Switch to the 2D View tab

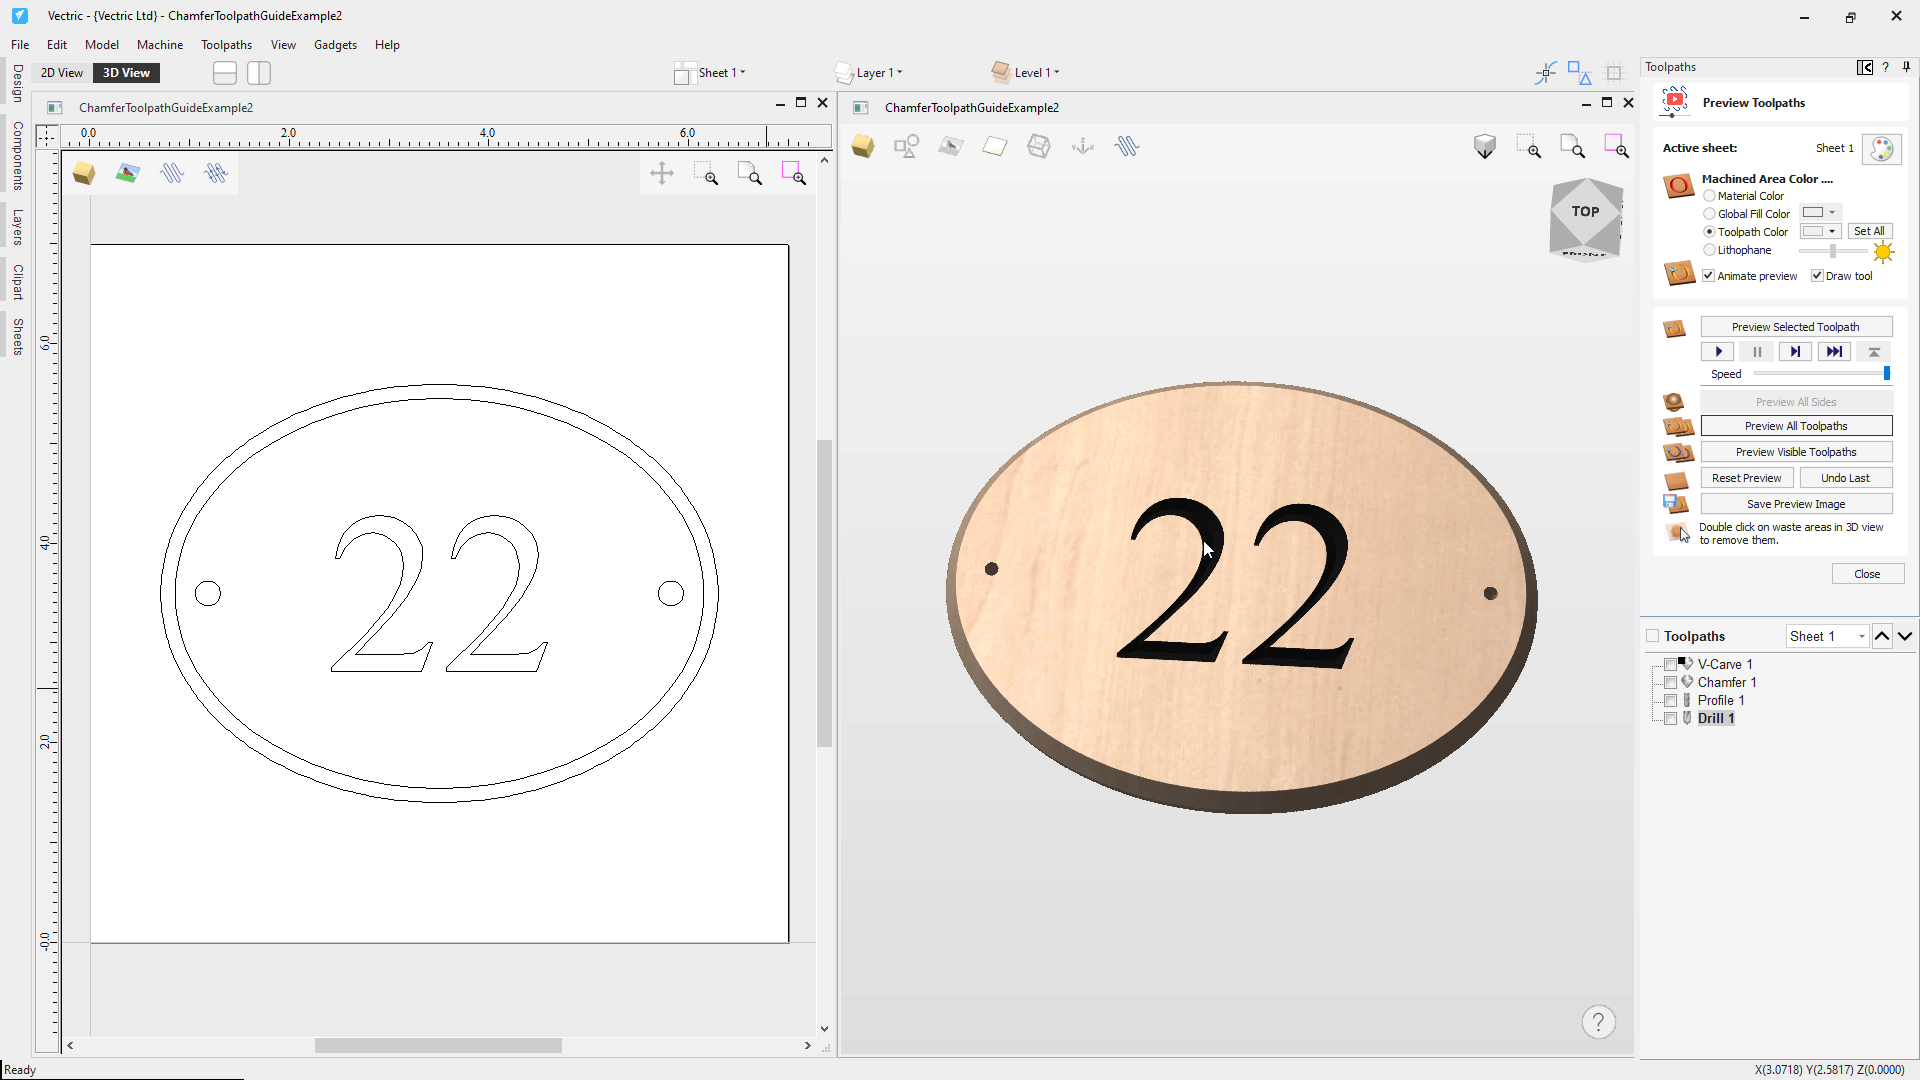[x=62, y=73]
